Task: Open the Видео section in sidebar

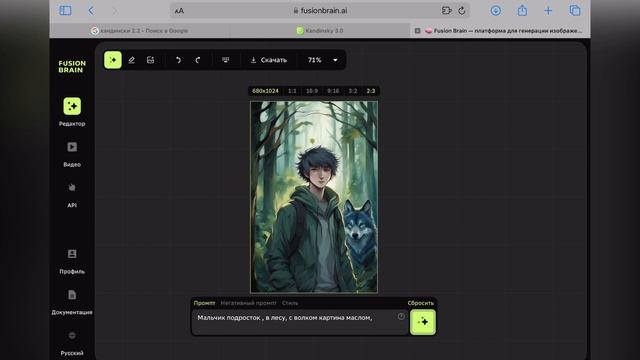Action: pyautogui.click(x=72, y=154)
